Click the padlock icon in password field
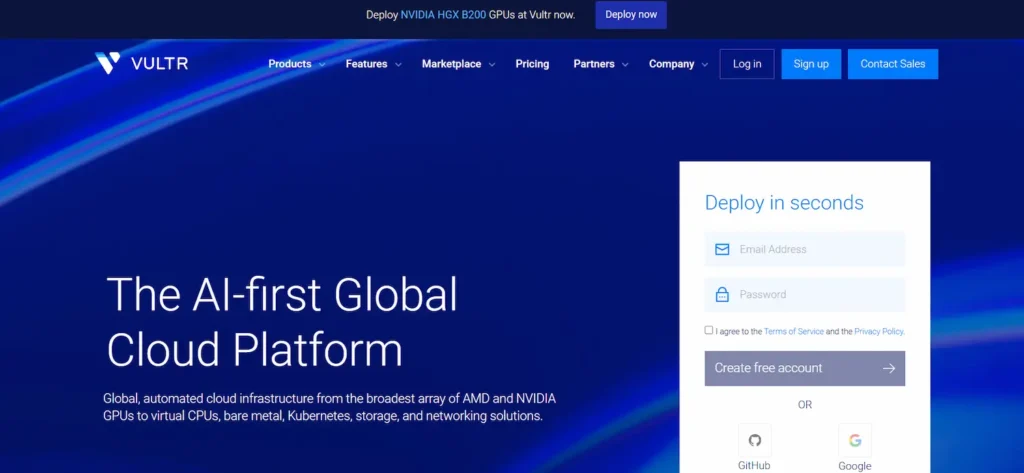This screenshot has height=473, width=1024. click(722, 295)
